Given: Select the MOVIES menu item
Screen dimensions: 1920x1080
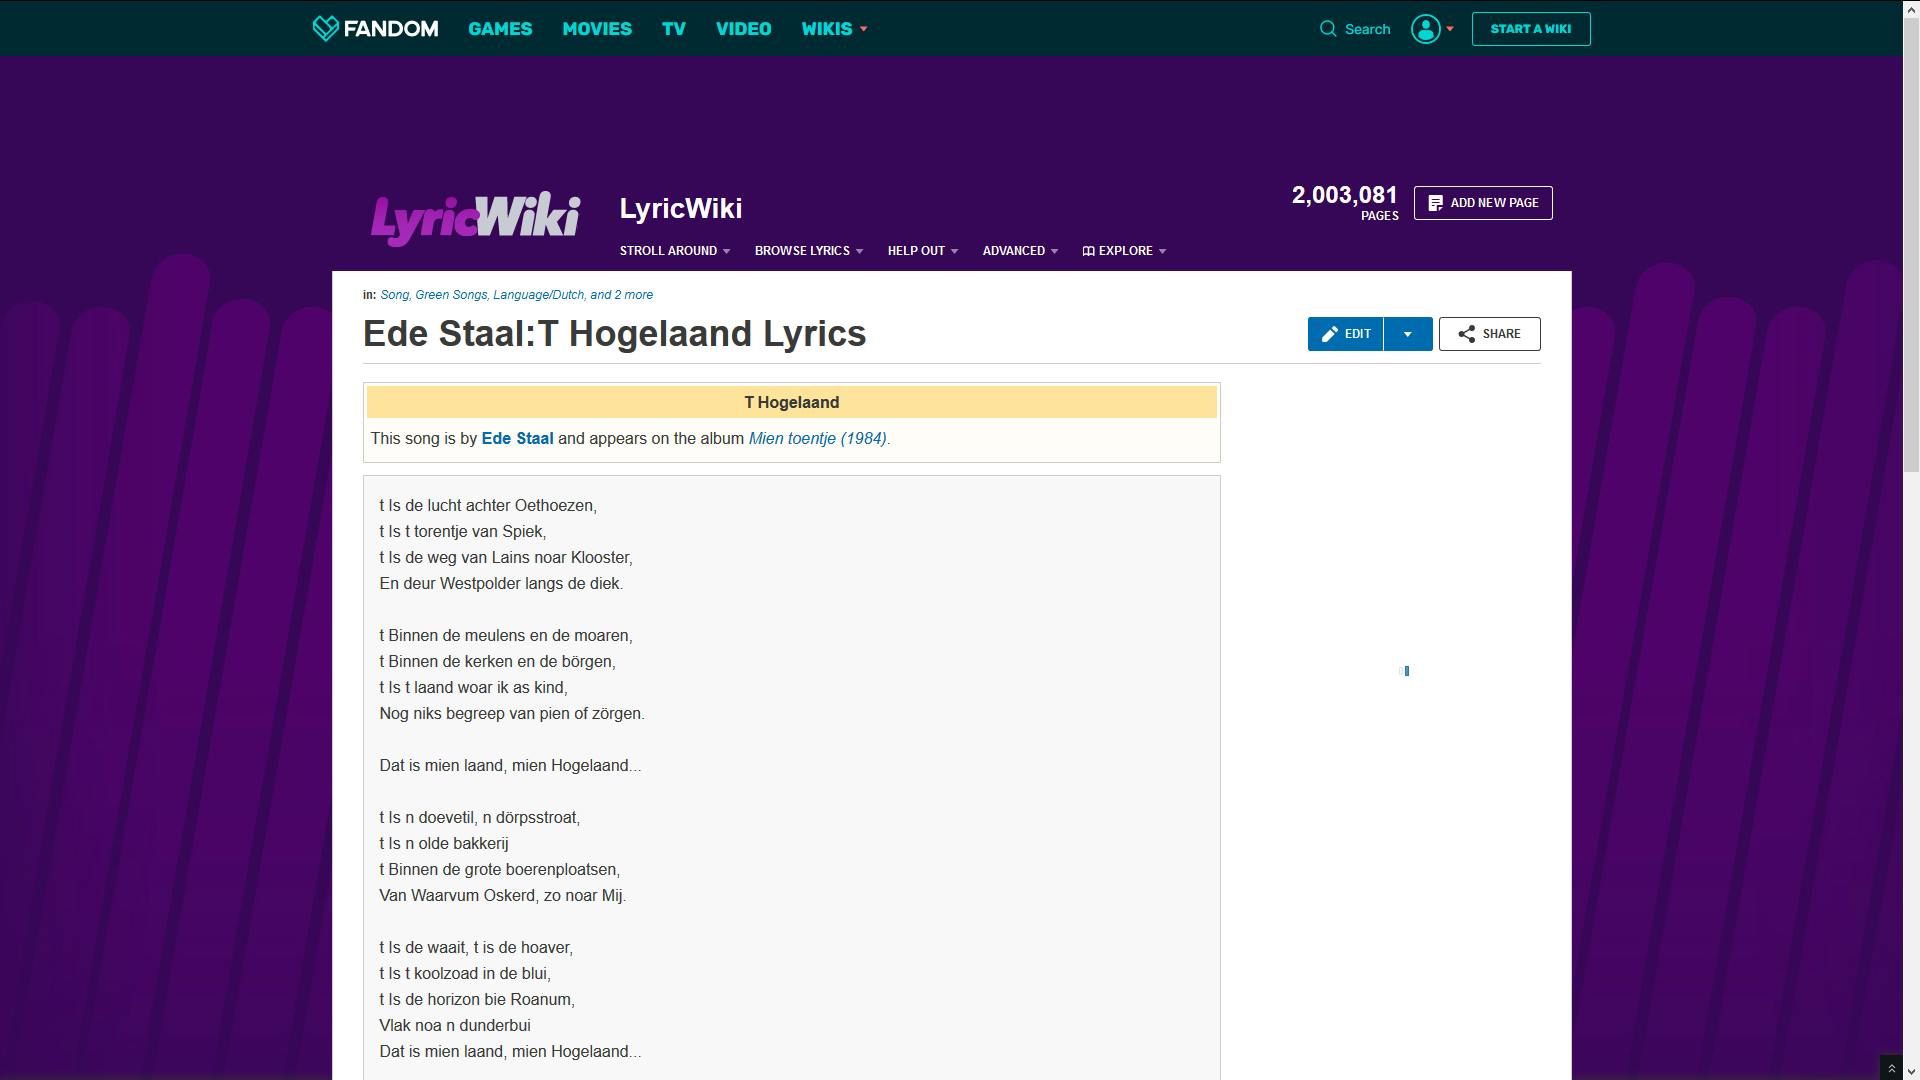Looking at the screenshot, I should click(x=597, y=28).
